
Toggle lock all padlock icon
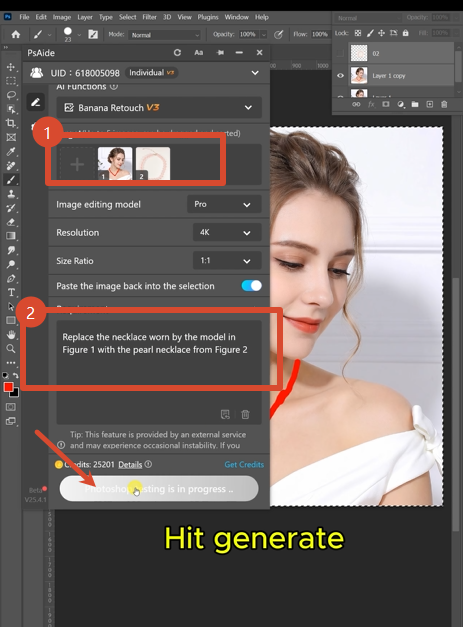pos(405,33)
